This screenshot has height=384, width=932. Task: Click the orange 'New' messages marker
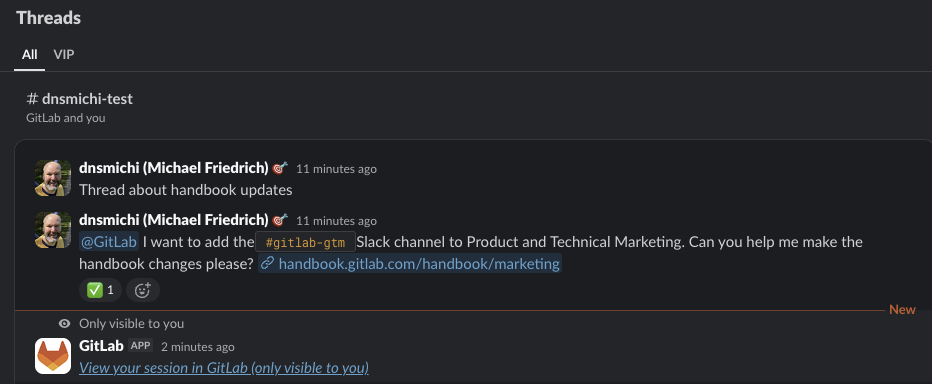pos(902,310)
